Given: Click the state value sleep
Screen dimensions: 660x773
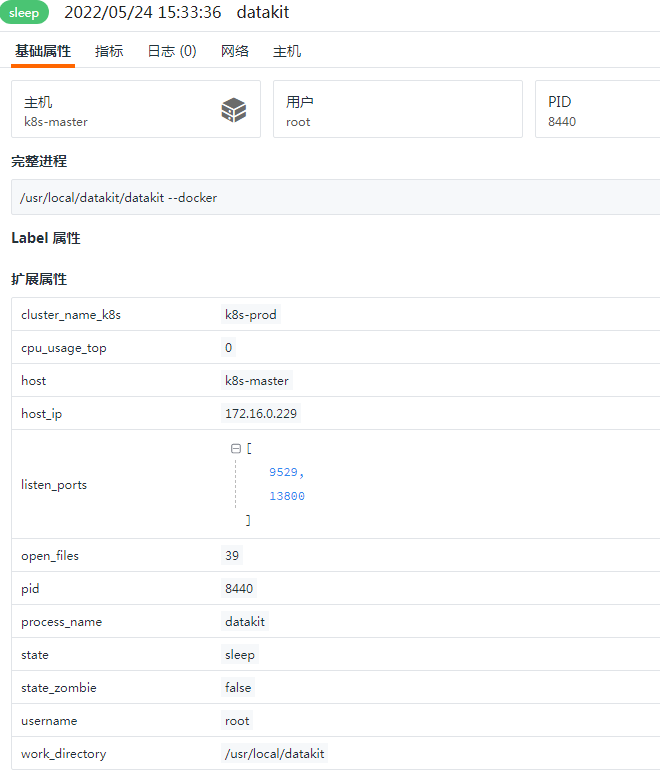Looking at the screenshot, I should 240,655.
